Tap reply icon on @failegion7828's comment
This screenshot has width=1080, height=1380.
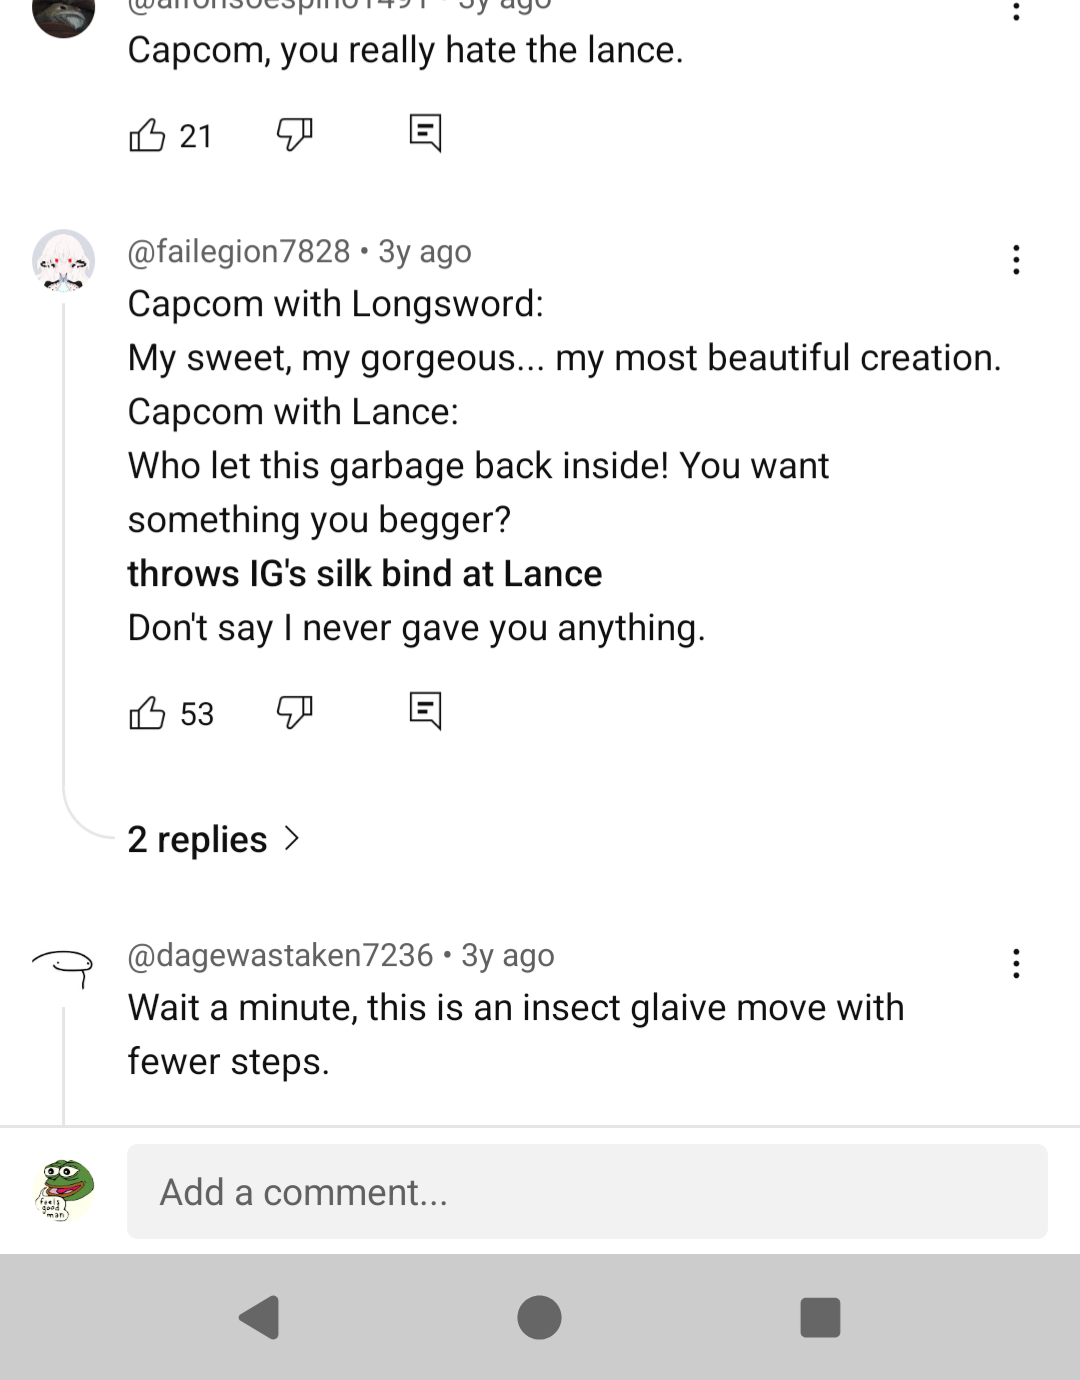(425, 711)
